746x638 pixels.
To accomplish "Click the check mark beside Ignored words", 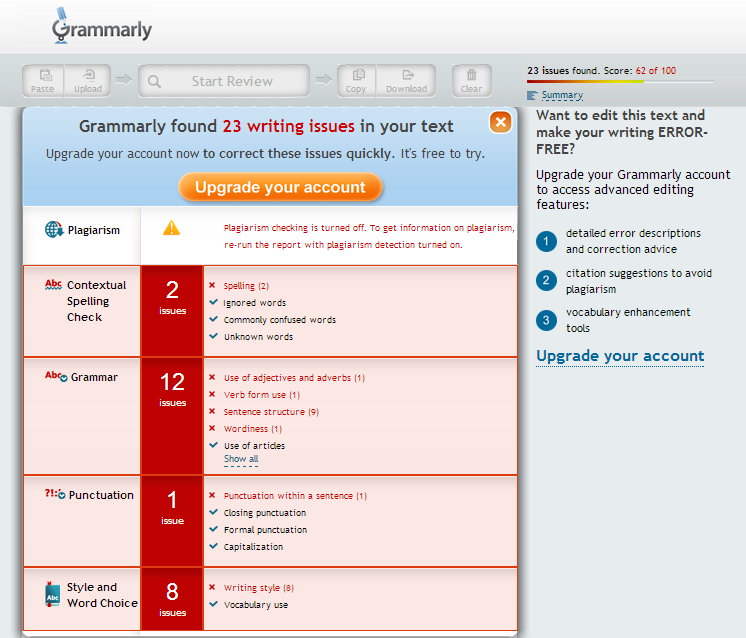I will [x=214, y=302].
